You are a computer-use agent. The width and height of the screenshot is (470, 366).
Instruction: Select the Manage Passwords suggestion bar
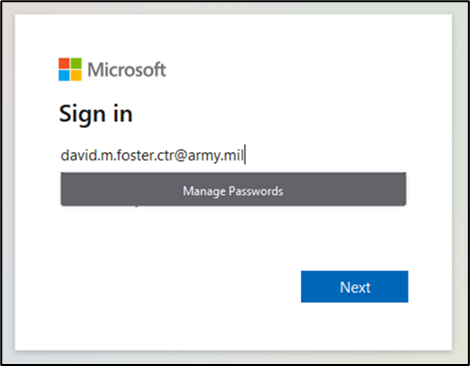(233, 189)
